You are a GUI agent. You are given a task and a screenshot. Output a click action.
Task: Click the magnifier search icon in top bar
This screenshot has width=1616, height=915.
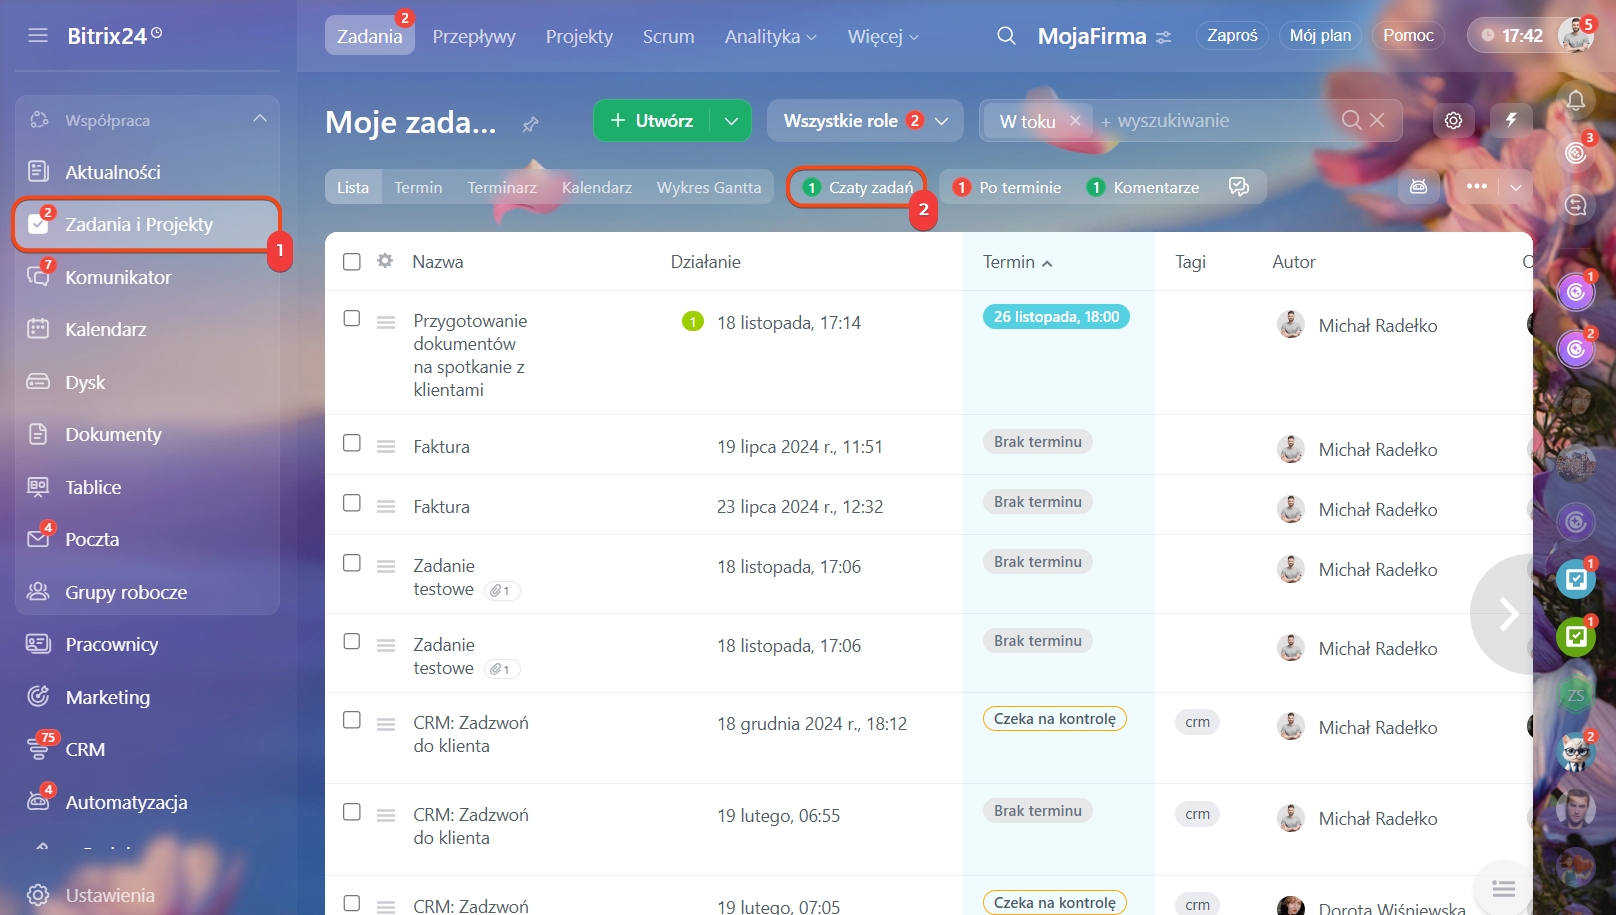point(1006,36)
